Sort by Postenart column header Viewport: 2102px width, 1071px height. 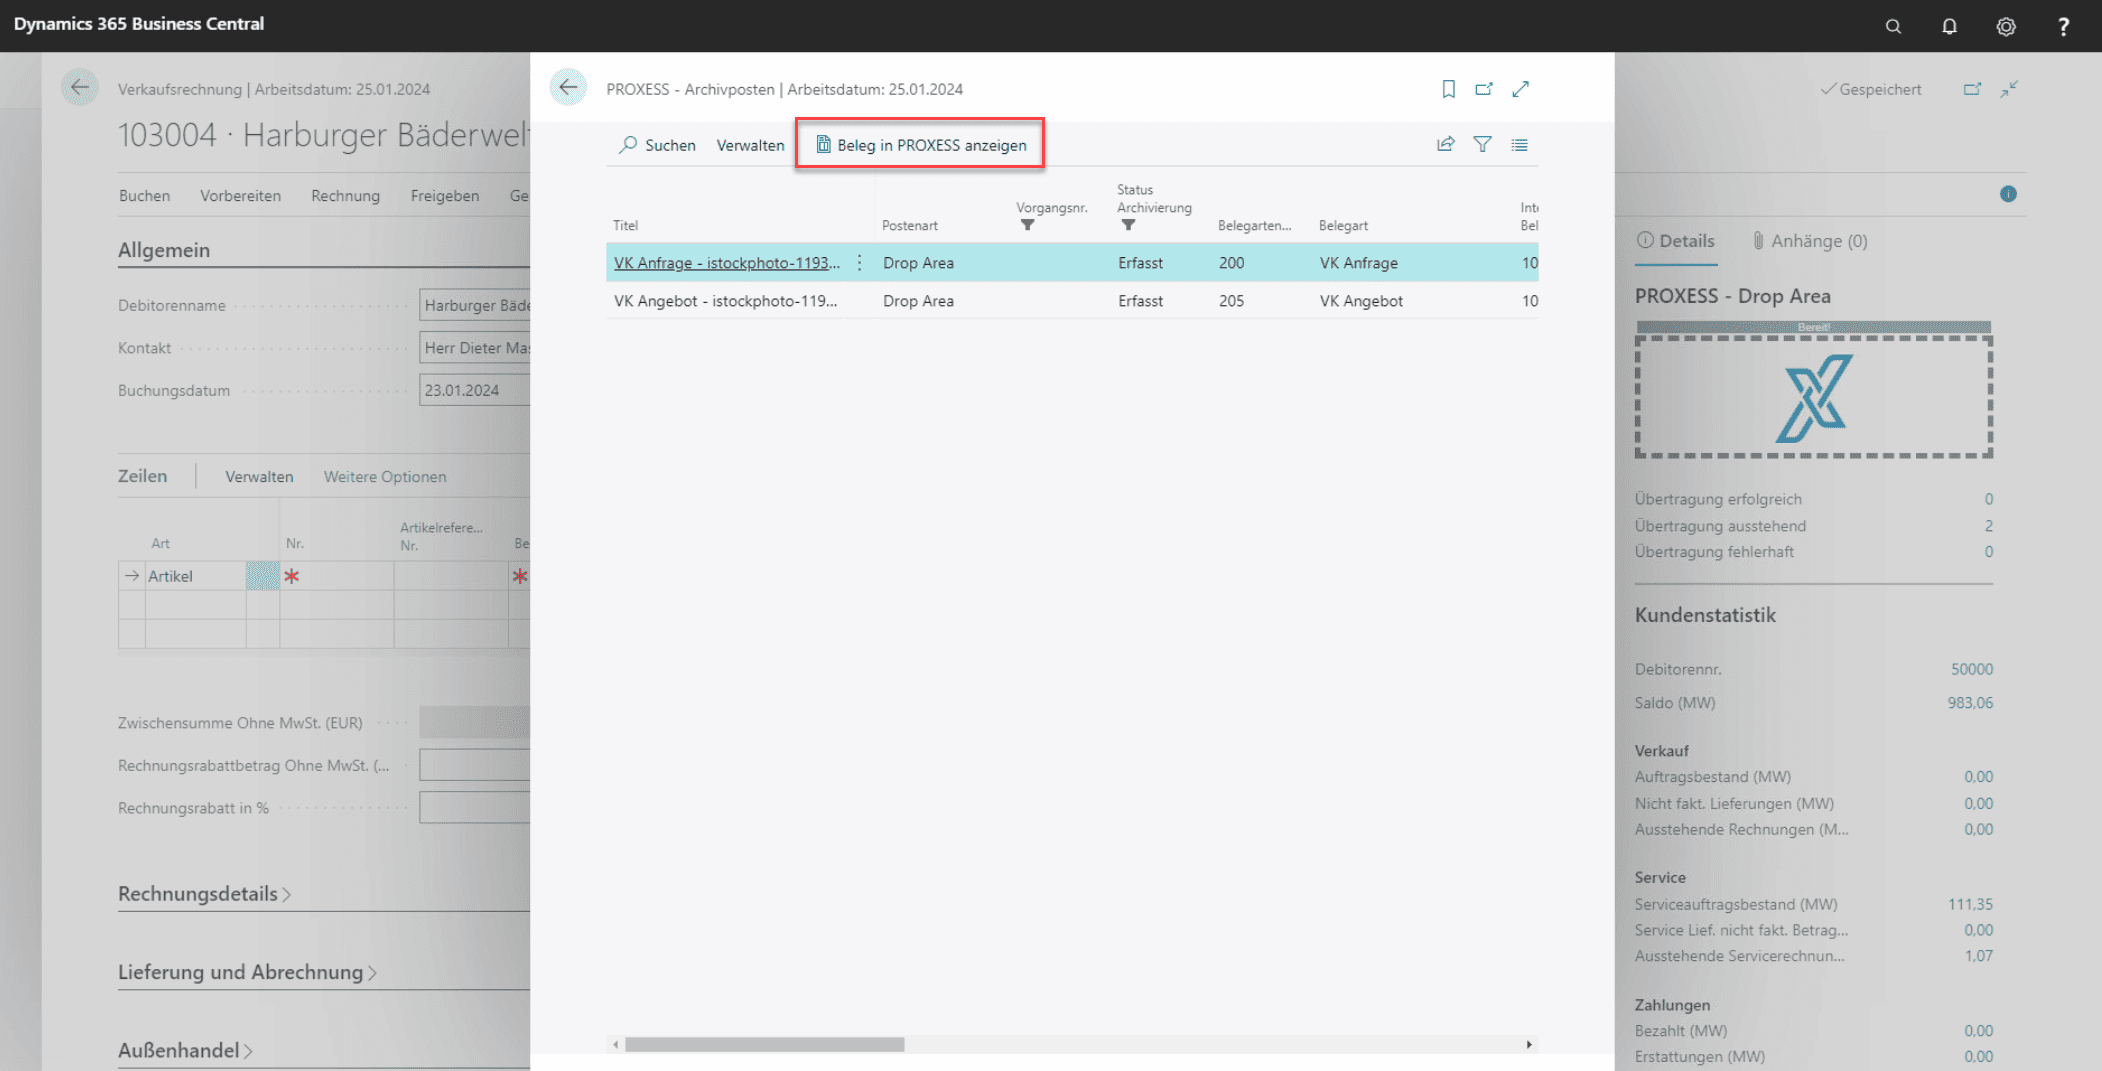click(x=909, y=225)
